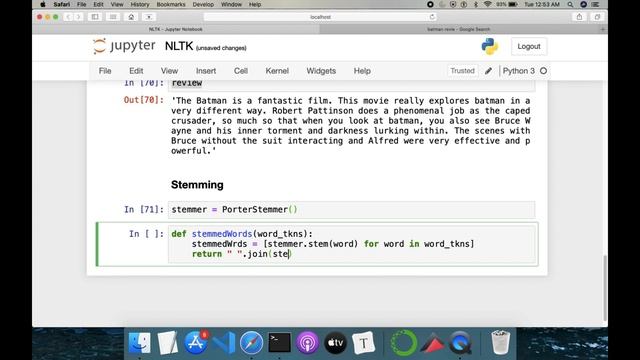The height and width of the screenshot is (360, 640).
Task: Click the page vertical scrollbar
Action: [x=604, y=288]
